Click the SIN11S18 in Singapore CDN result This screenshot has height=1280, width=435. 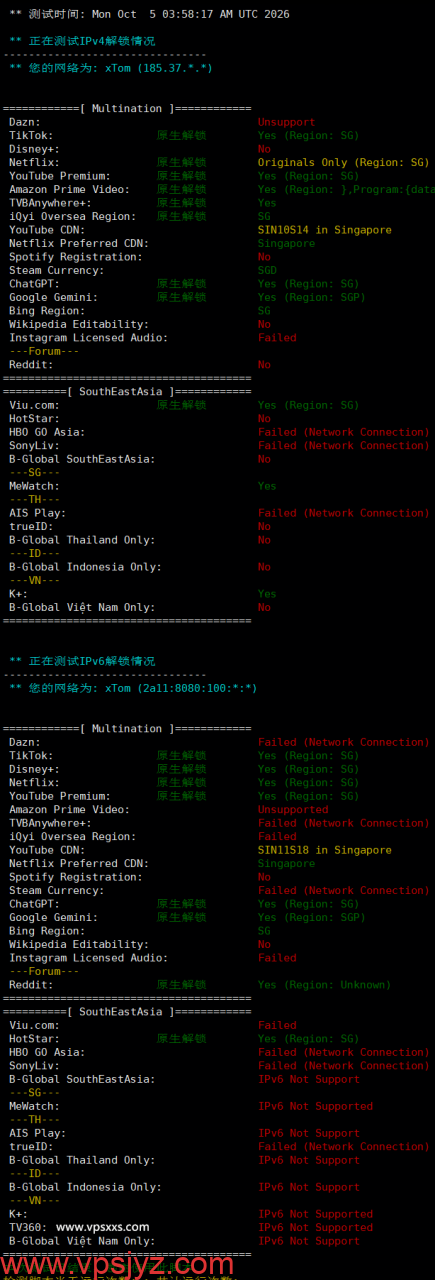(x=325, y=850)
